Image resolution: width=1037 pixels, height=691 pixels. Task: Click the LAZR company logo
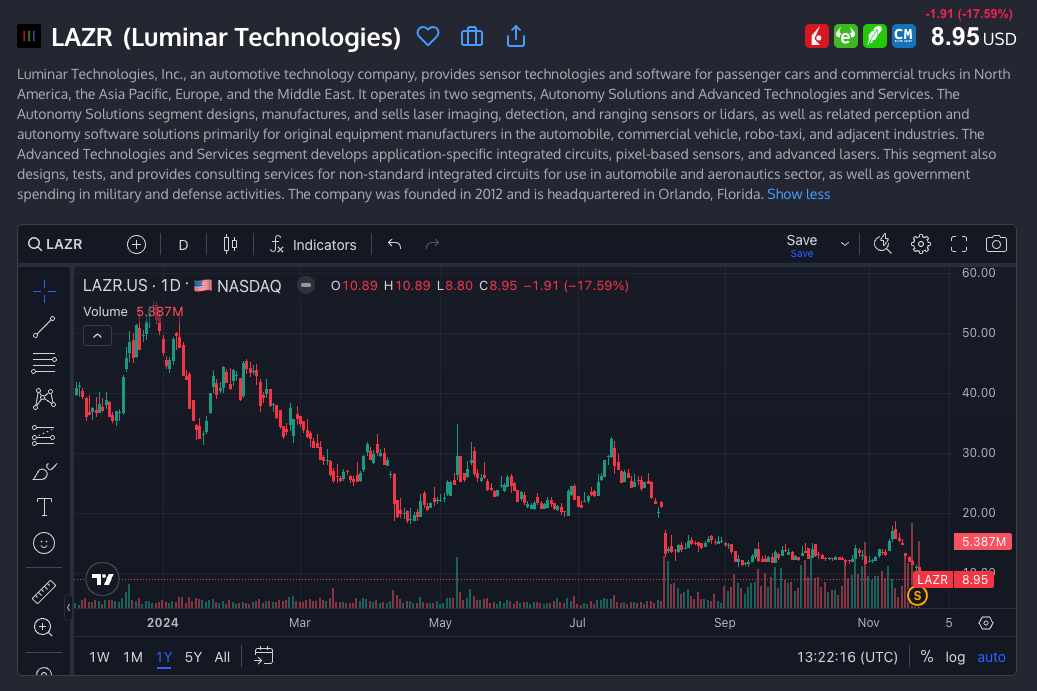[x=28, y=36]
